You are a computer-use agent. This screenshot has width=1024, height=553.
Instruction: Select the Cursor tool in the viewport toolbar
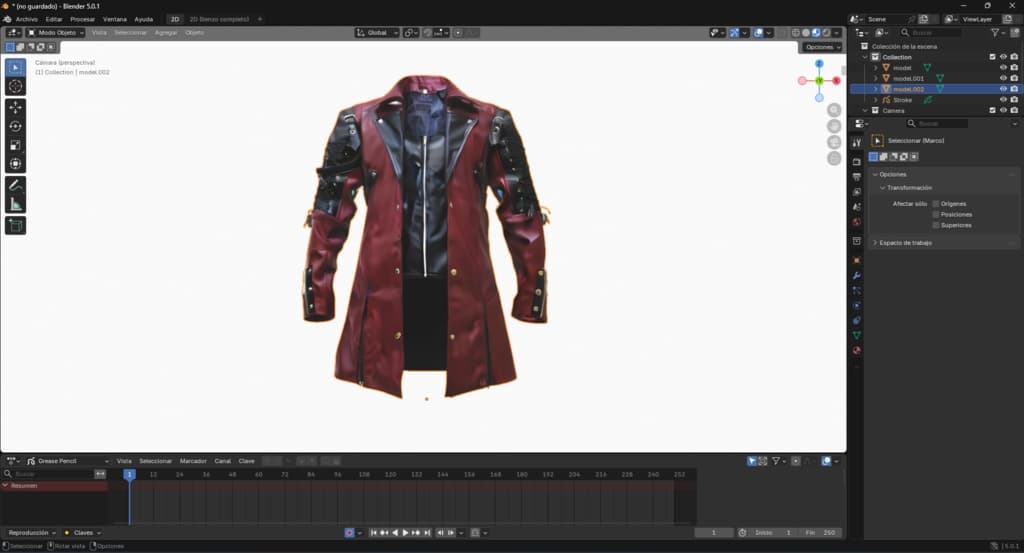(x=16, y=87)
